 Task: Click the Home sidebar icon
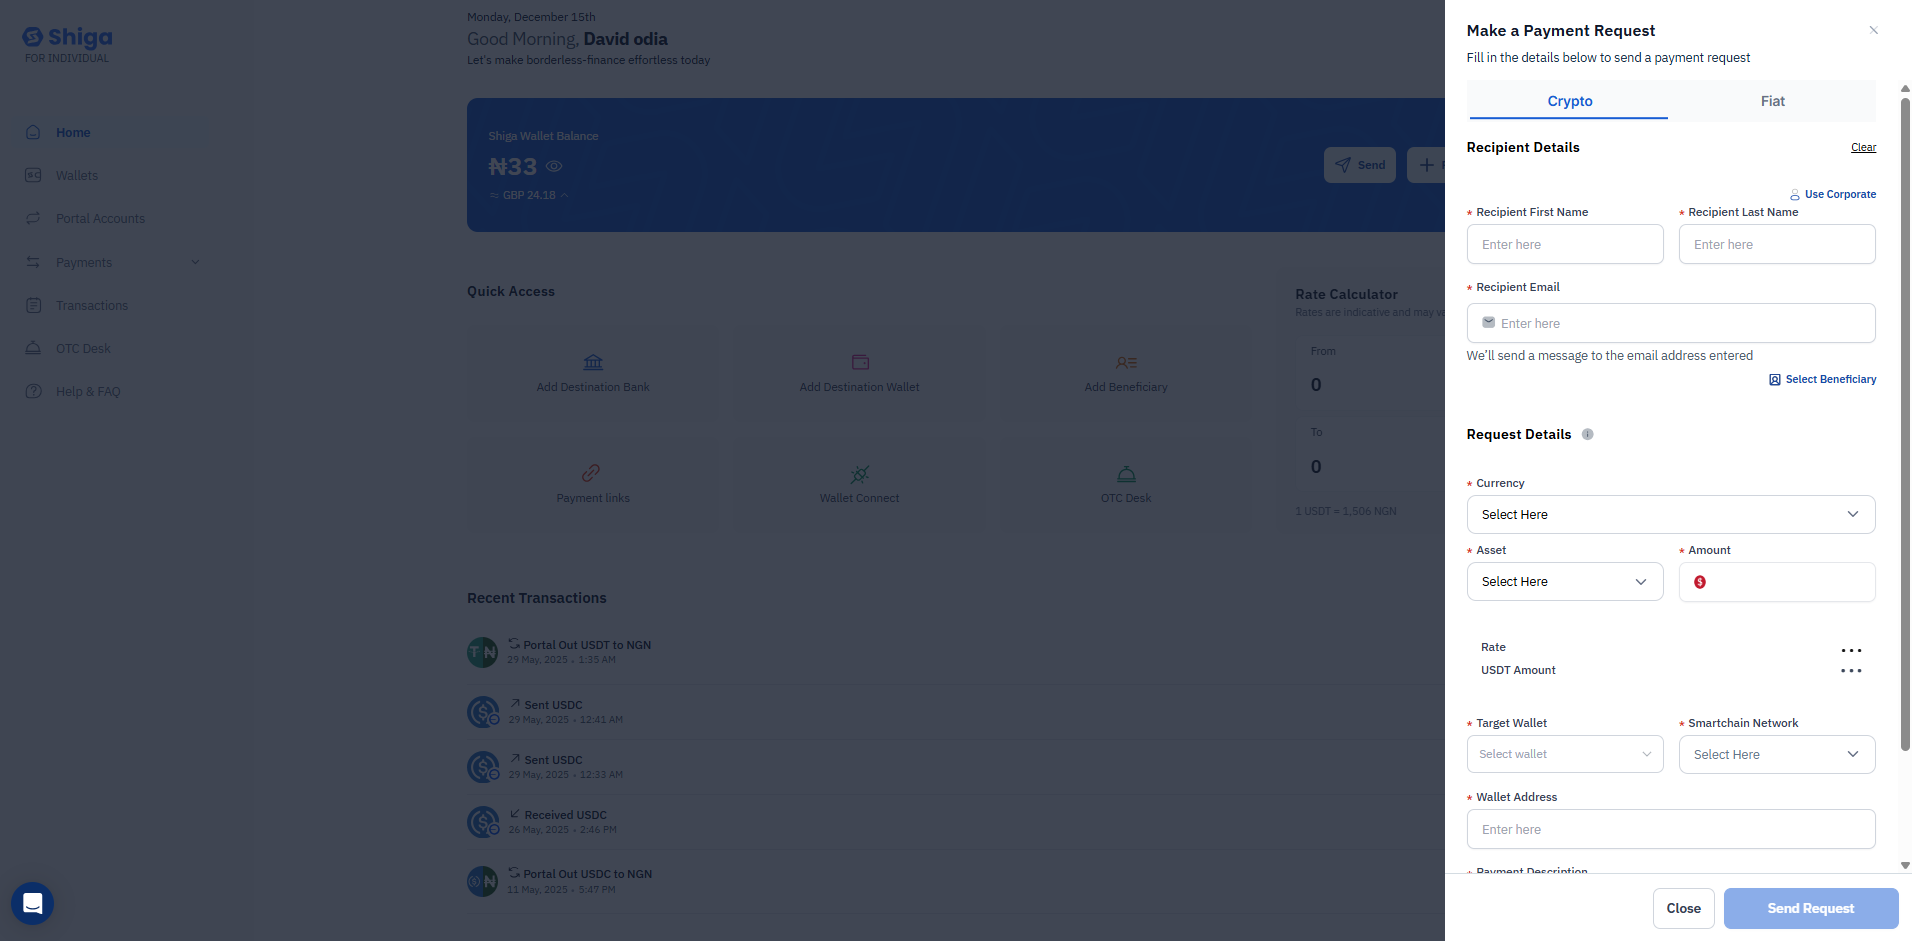pos(33,132)
